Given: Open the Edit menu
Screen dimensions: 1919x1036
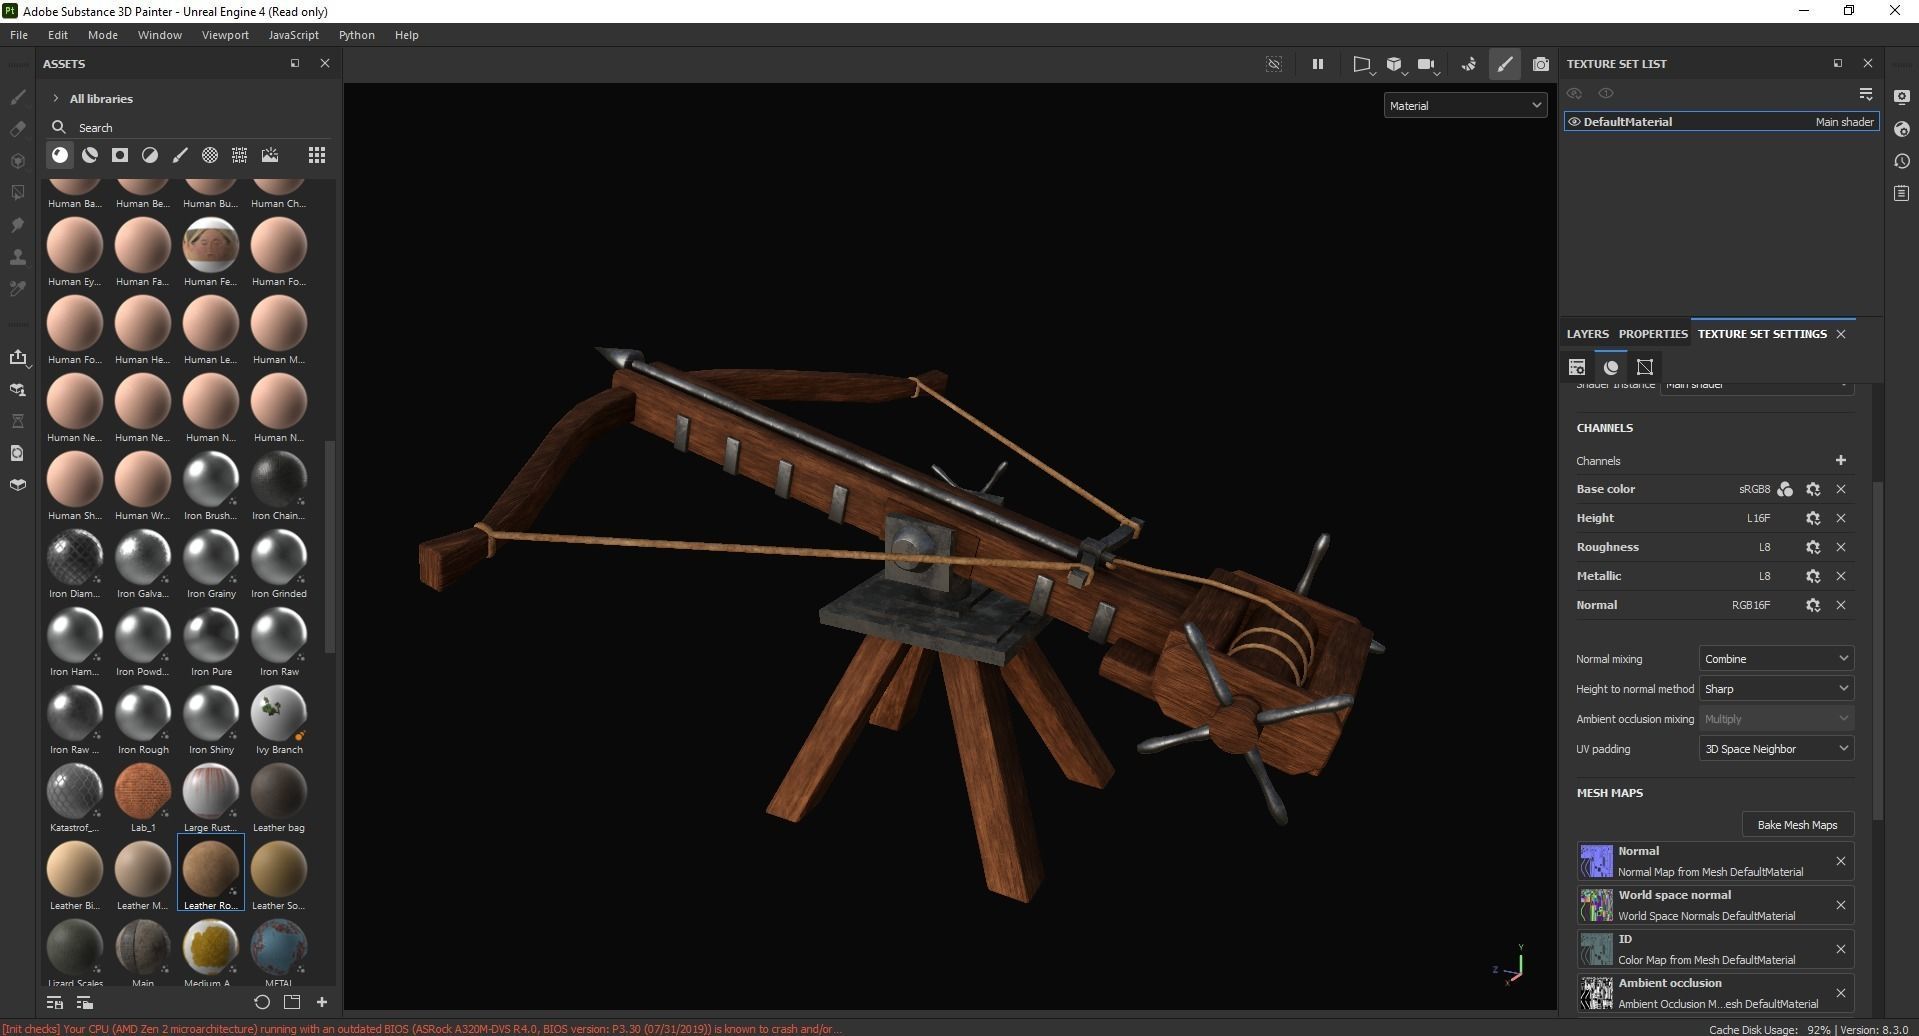Looking at the screenshot, I should point(58,35).
